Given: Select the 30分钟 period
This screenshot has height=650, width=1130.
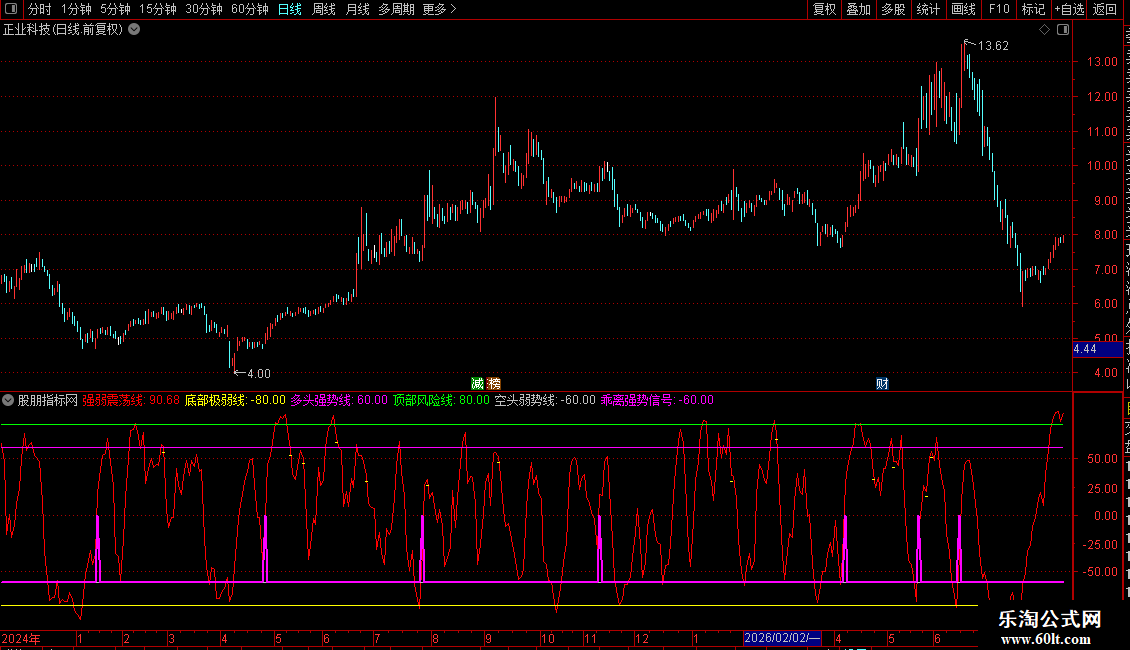Looking at the screenshot, I should point(204,9).
